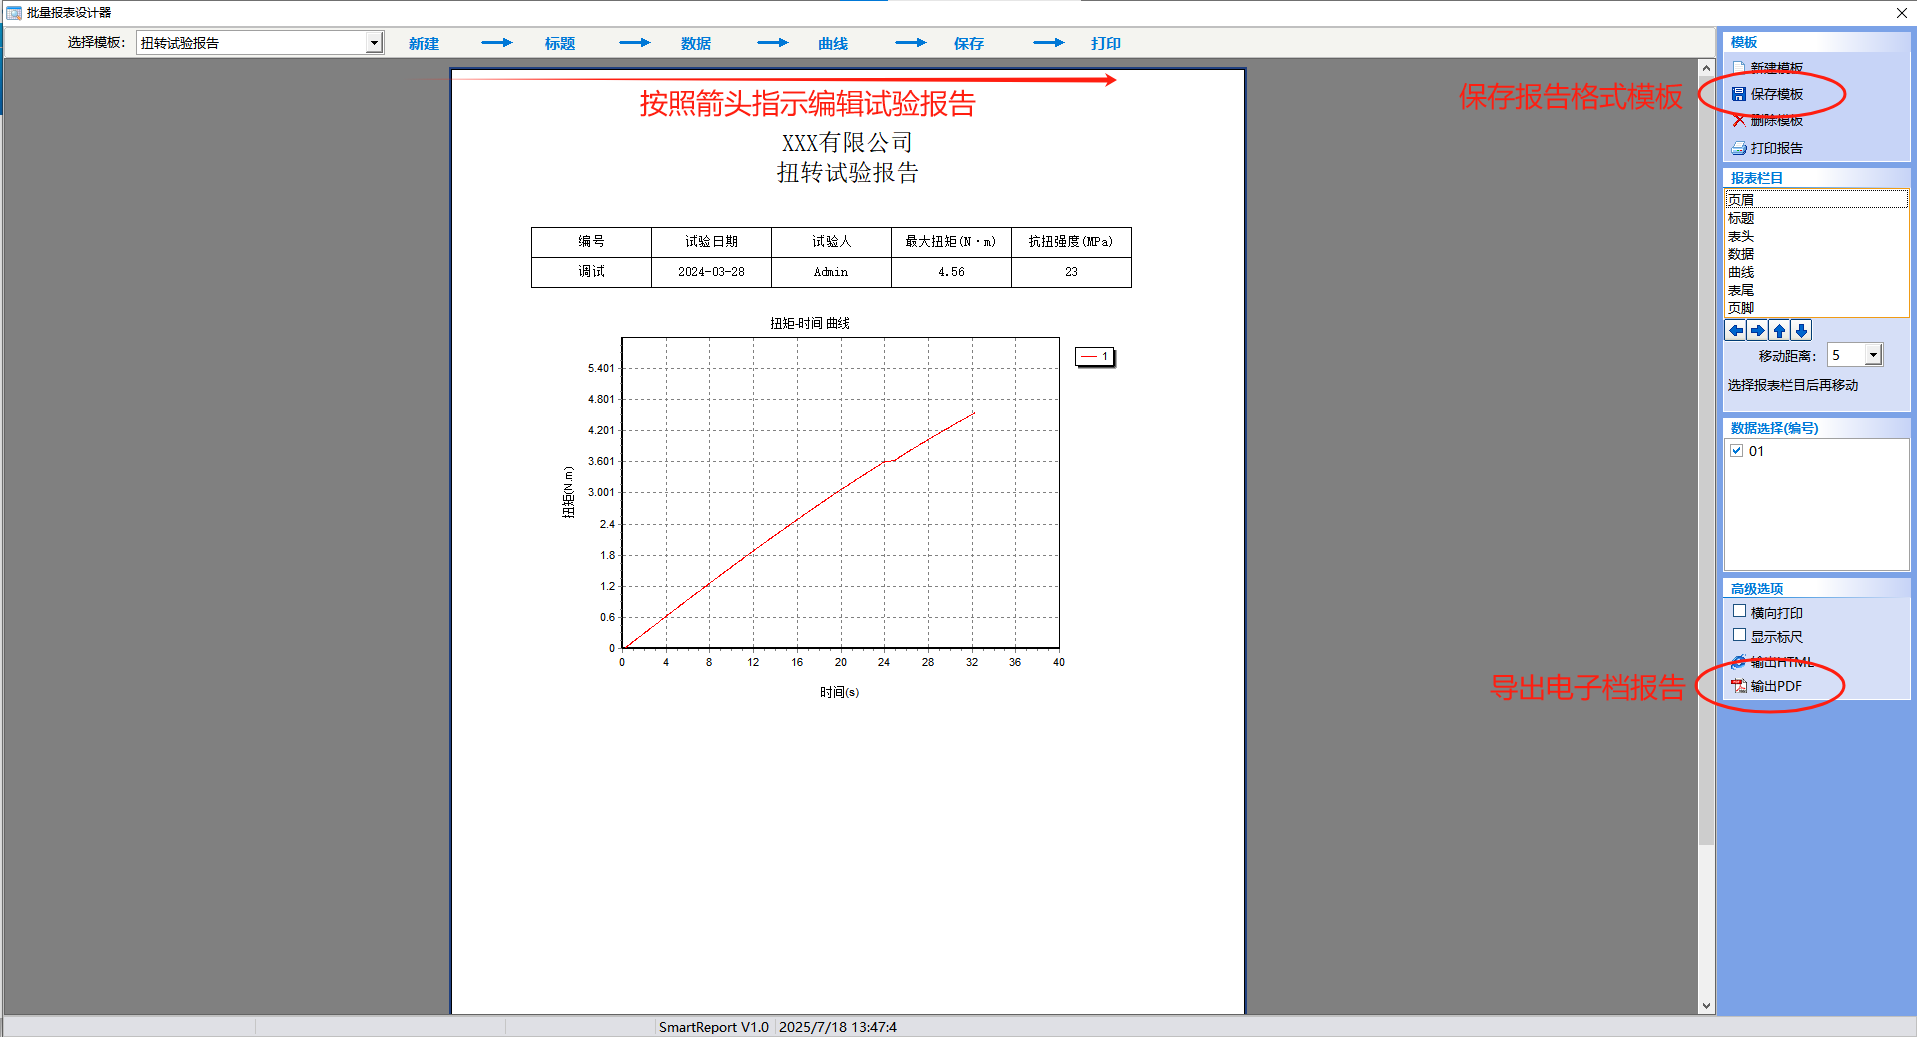Select 表头 in the 报表栏目 list
The image size is (1917, 1037).
1741,236
